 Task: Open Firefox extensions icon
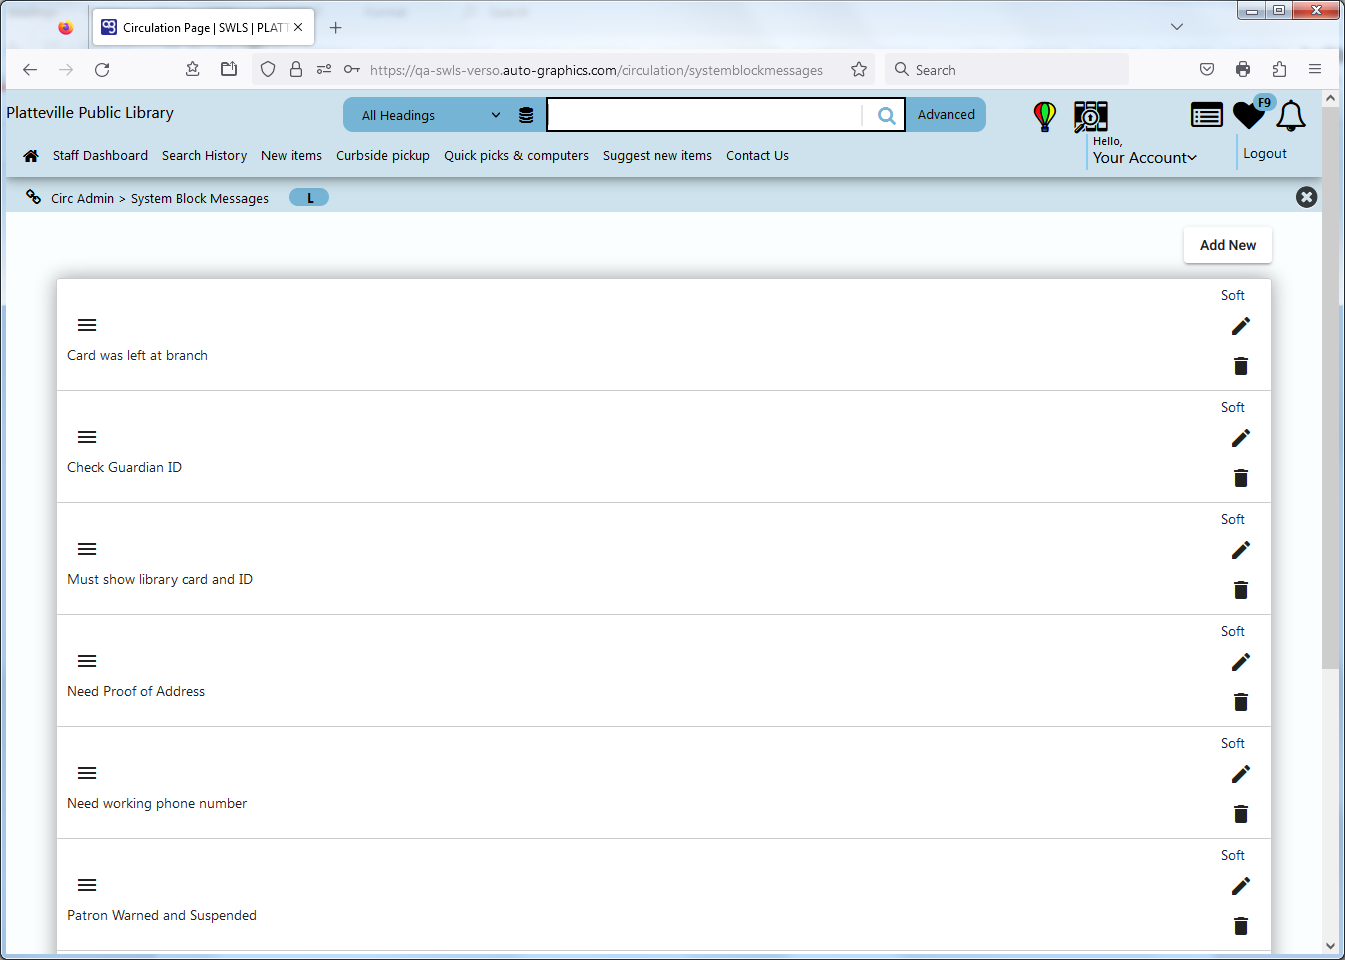click(1279, 69)
